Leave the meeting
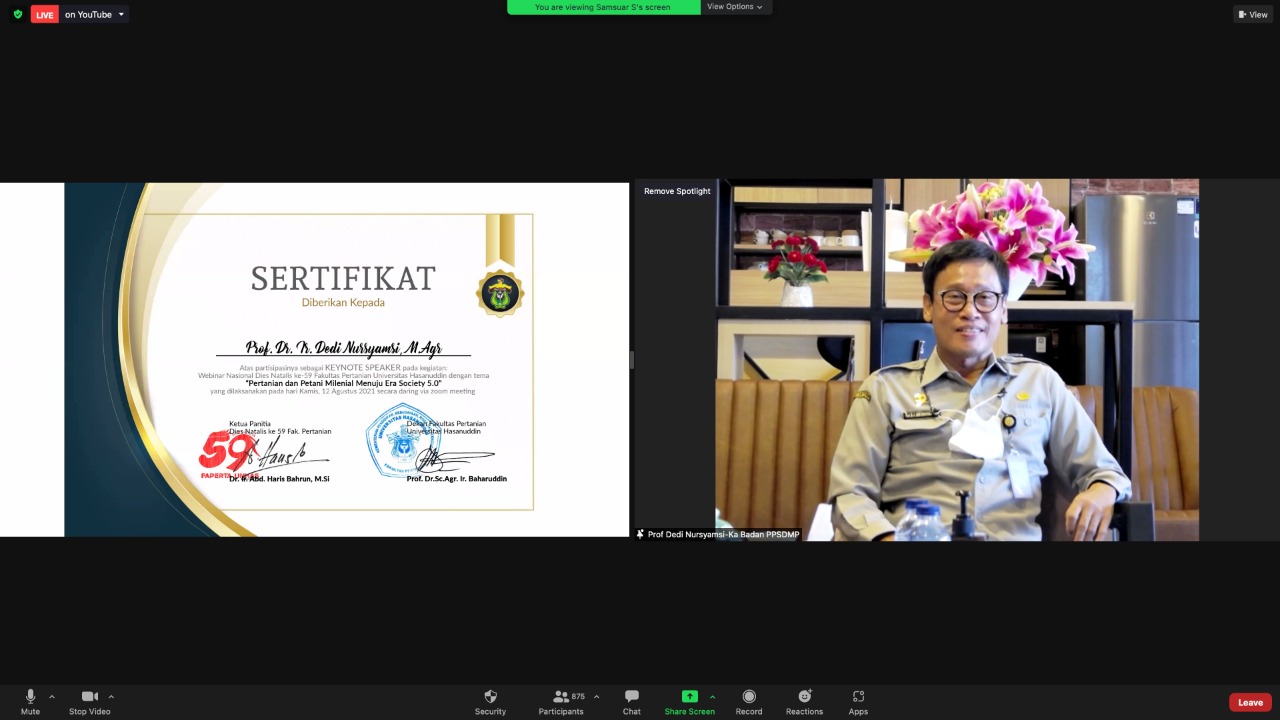The height and width of the screenshot is (720, 1280). point(1250,702)
